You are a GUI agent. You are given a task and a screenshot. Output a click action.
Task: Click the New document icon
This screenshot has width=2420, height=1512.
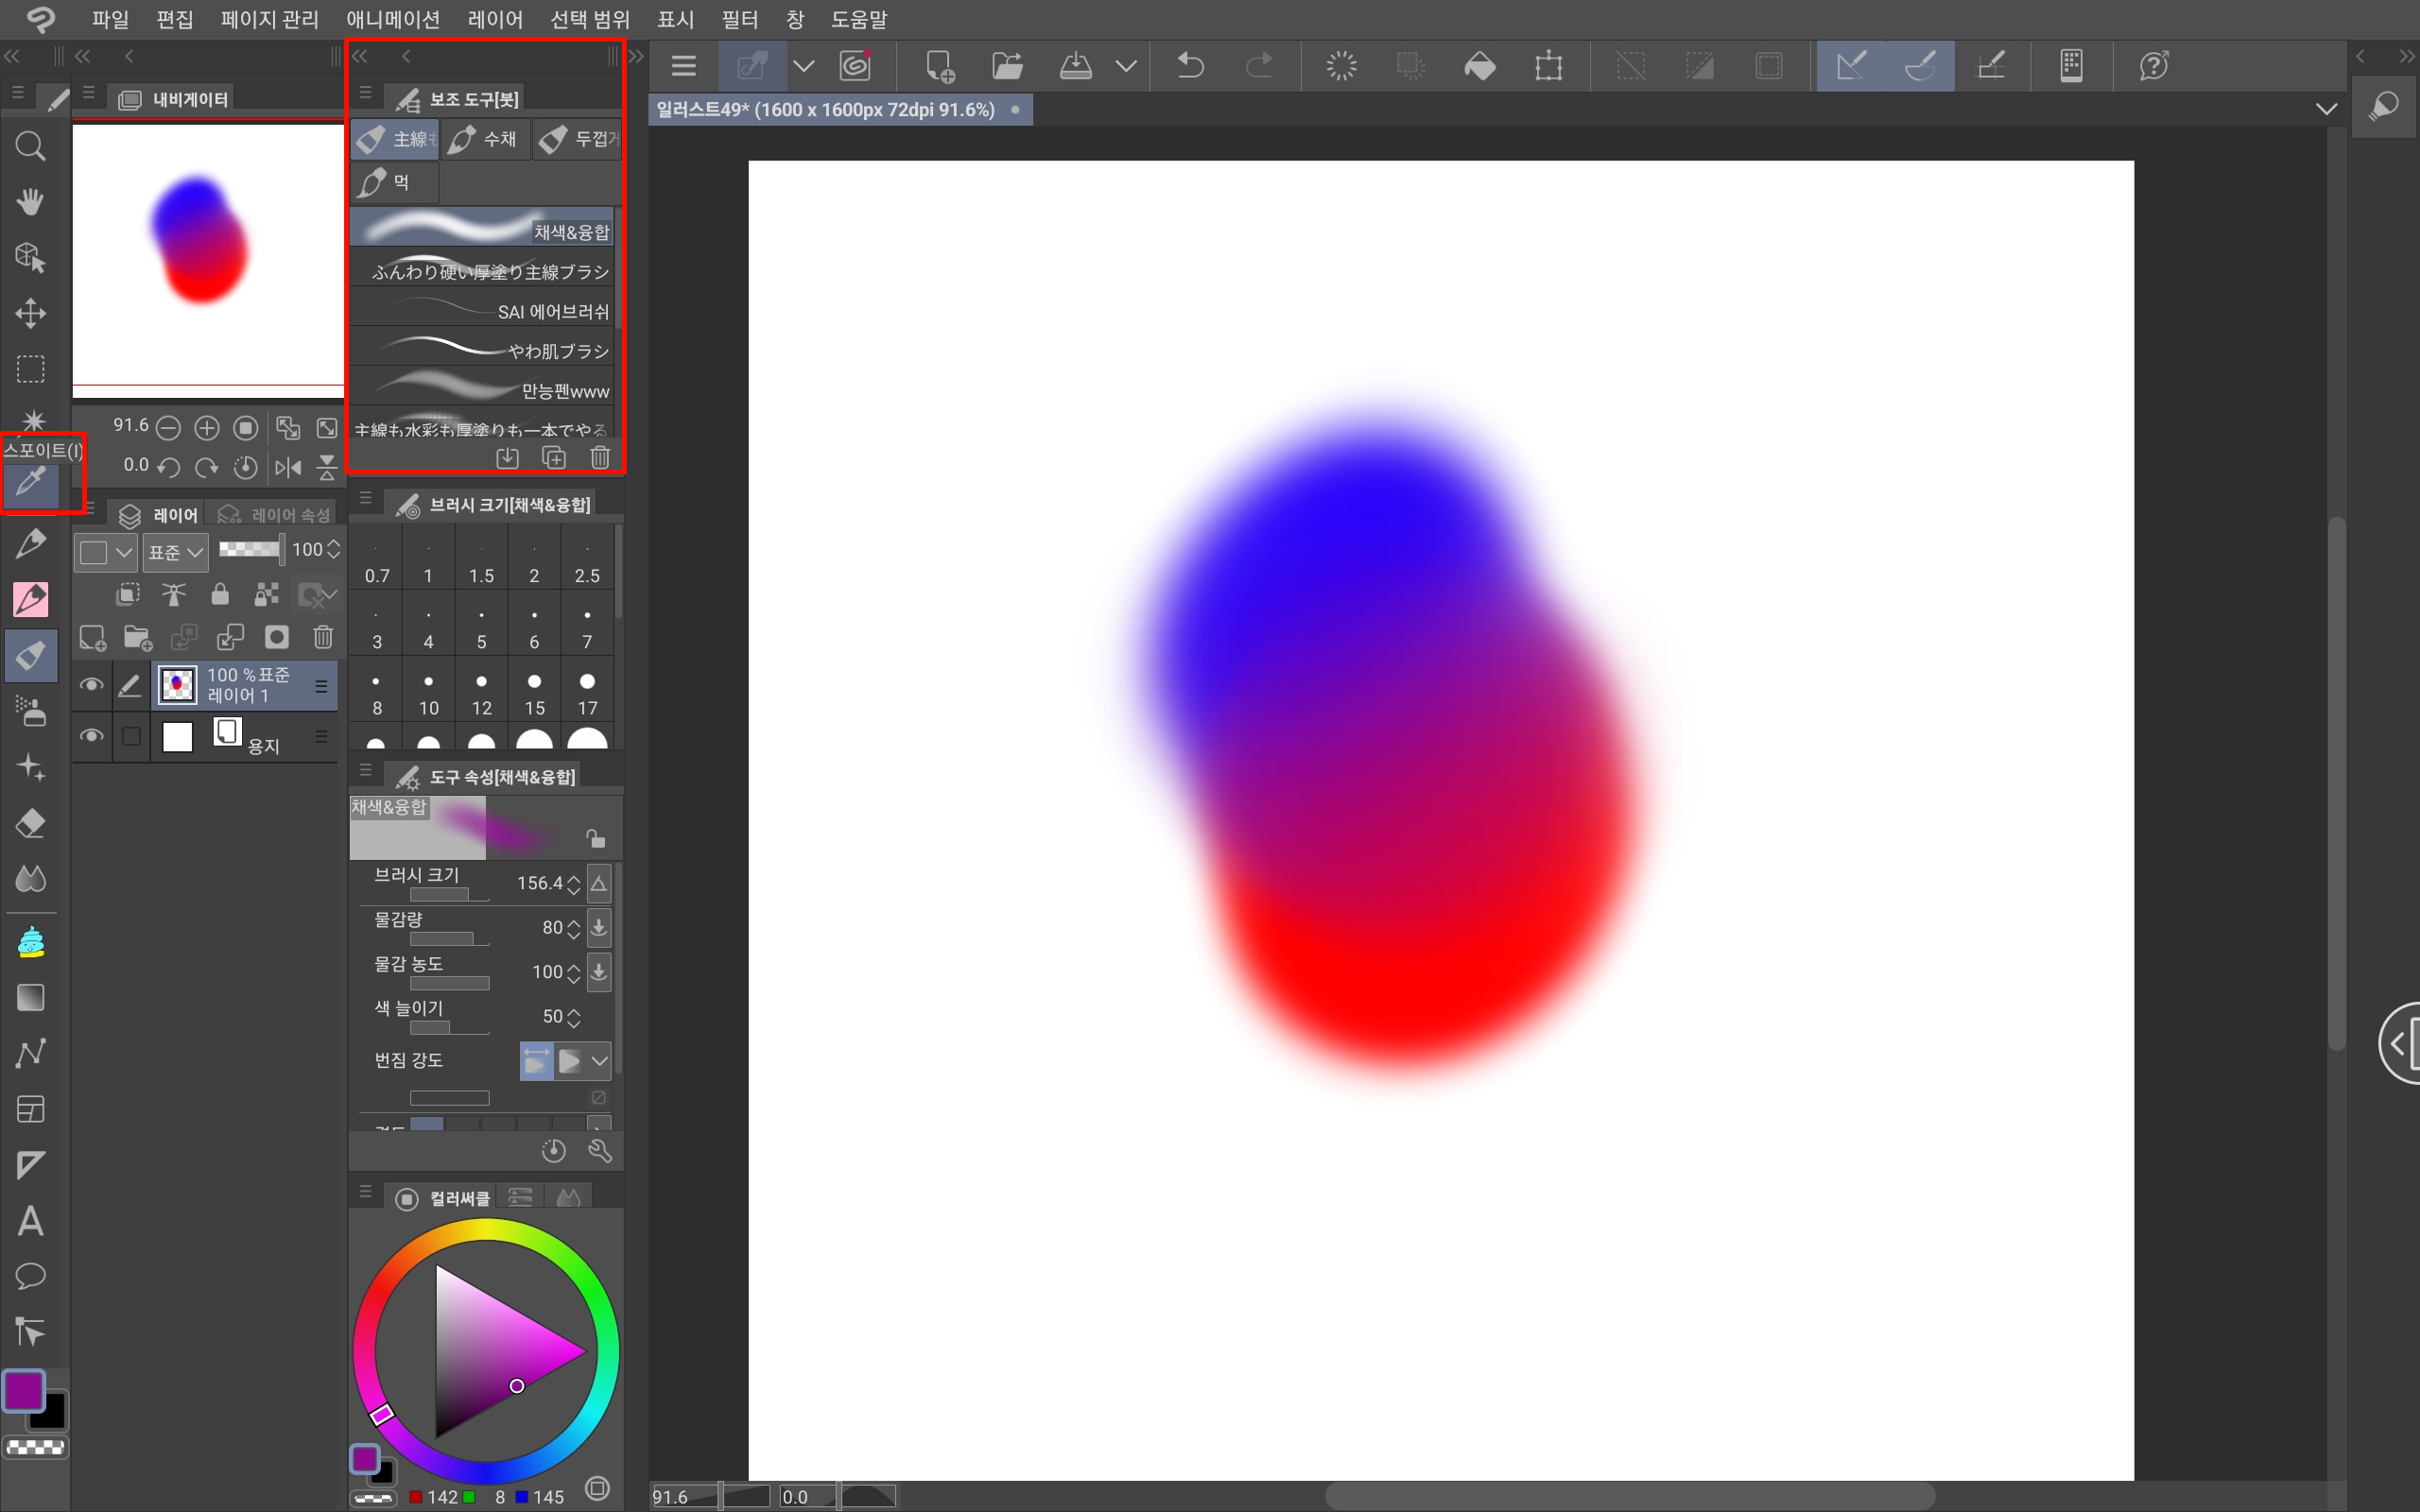click(939, 66)
